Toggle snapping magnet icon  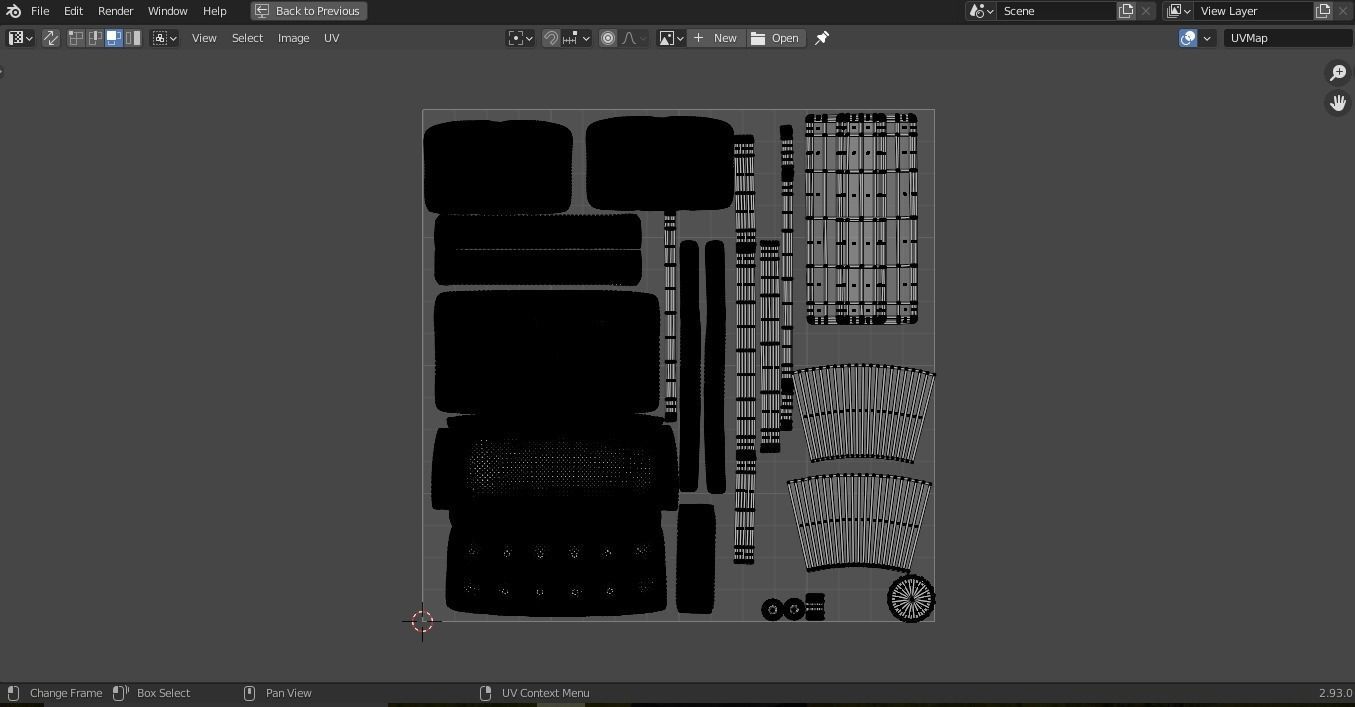551,38
